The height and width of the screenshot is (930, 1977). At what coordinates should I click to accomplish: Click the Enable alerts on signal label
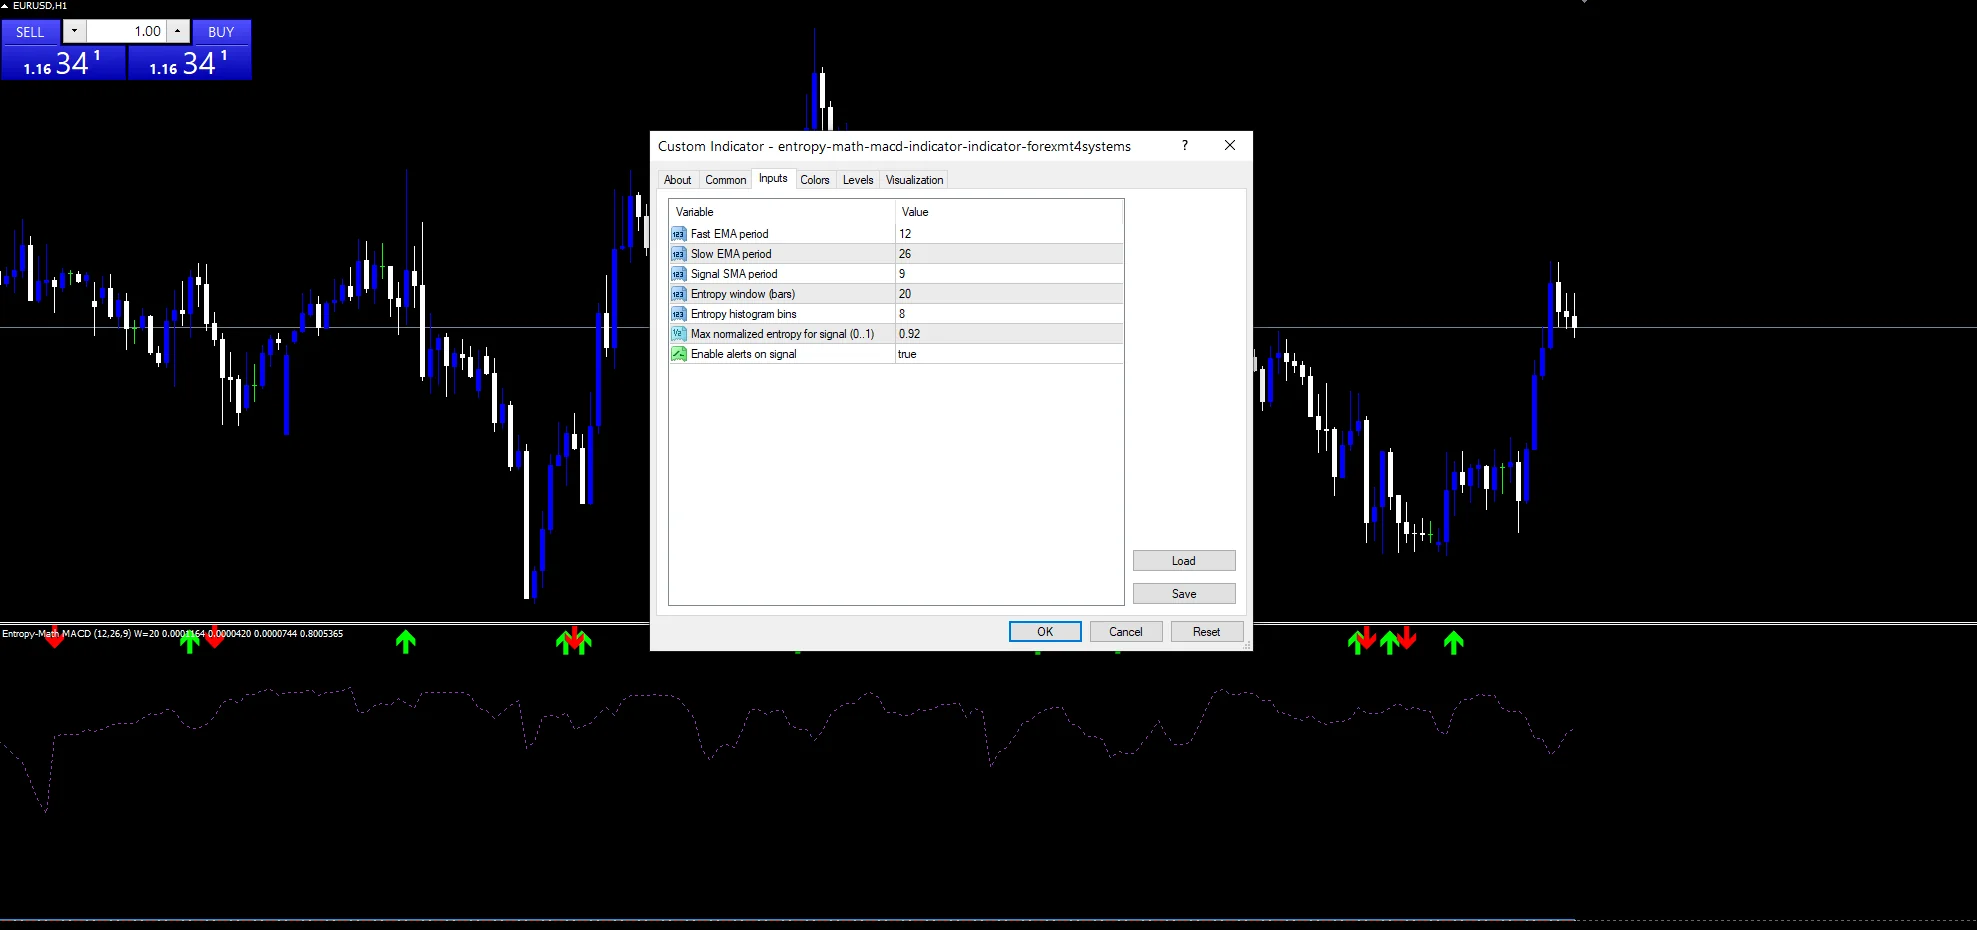[x=744, y=354]
